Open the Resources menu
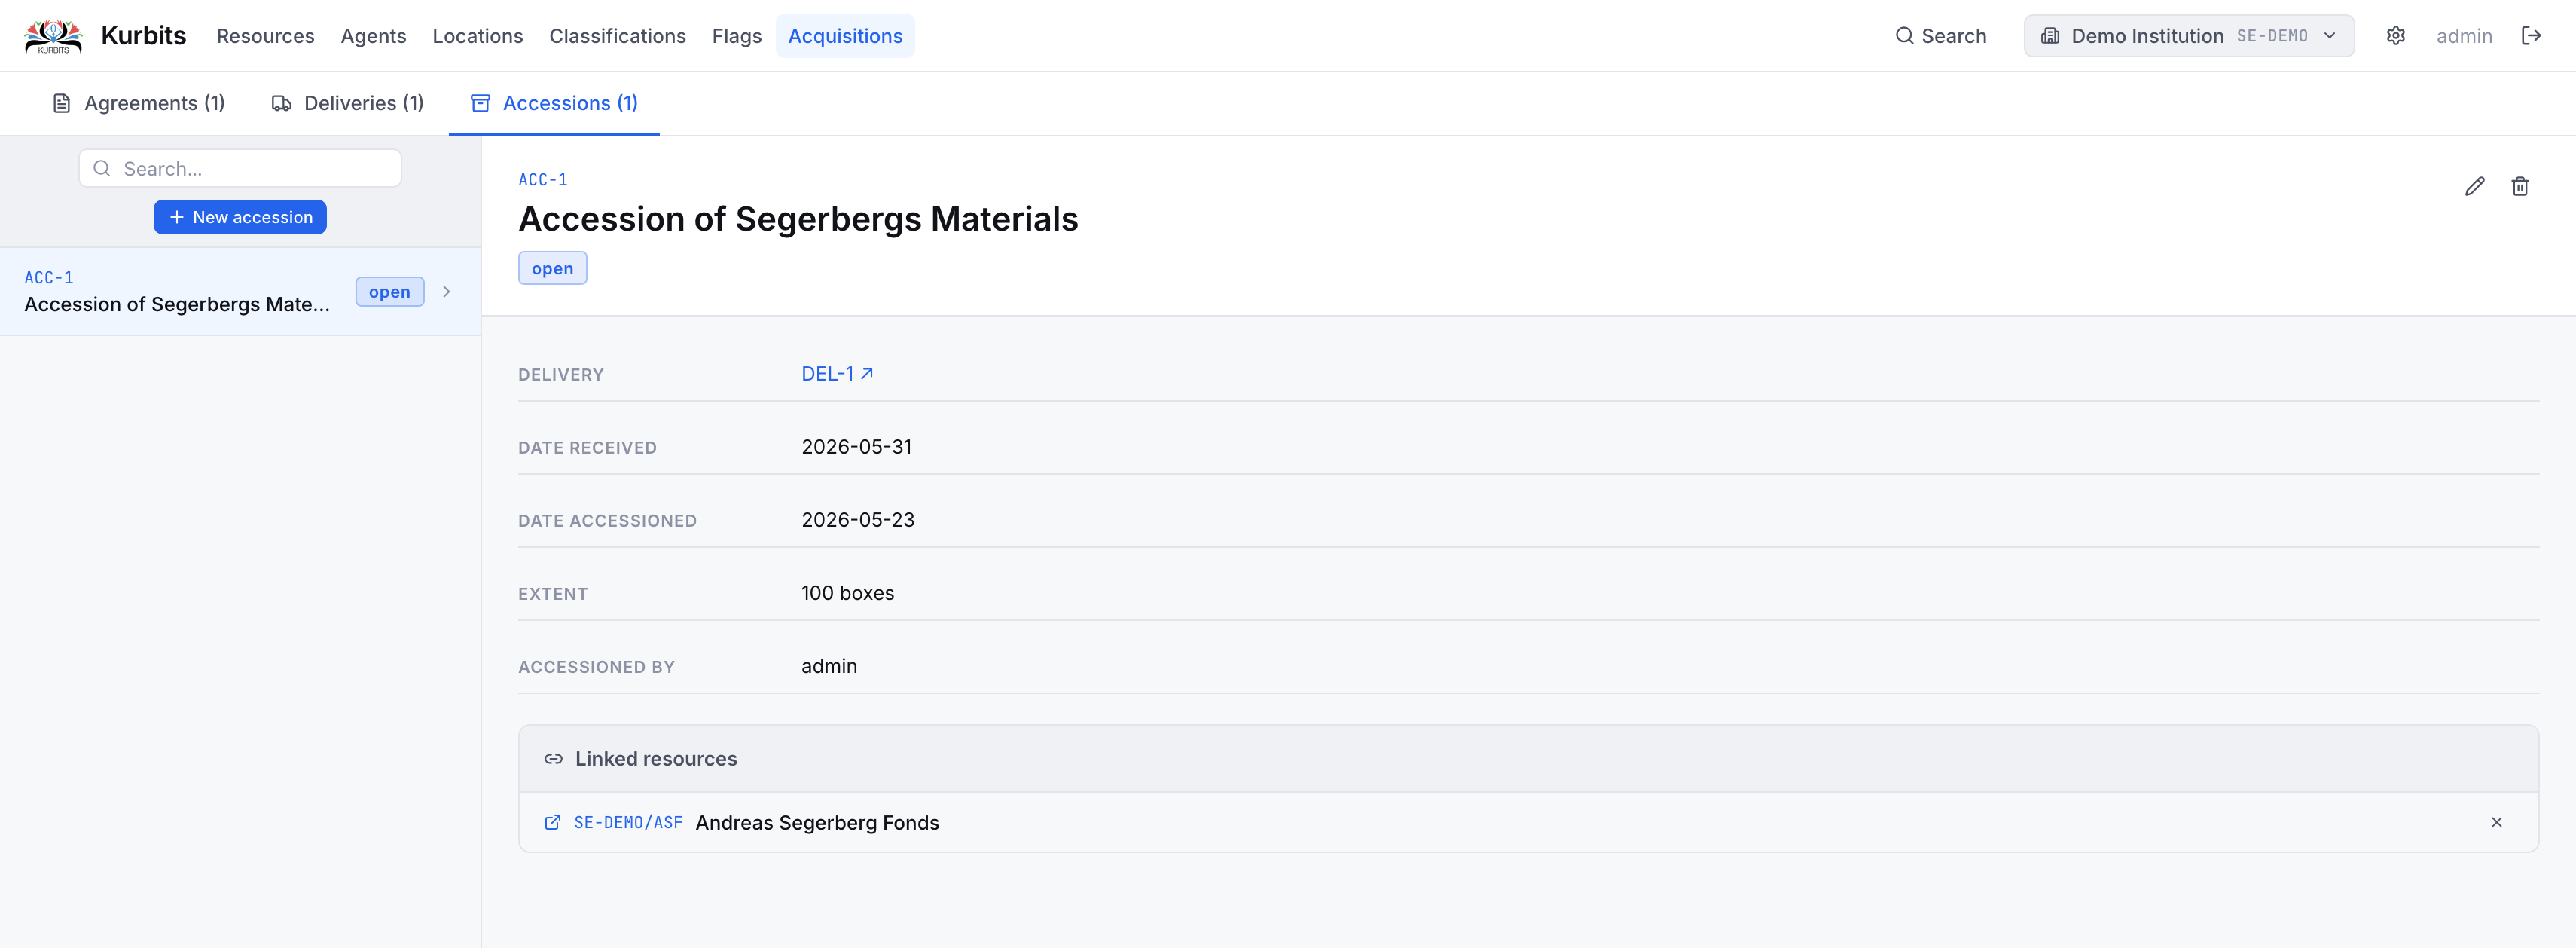This screenshot has width=2576, height=948. (265, 36)
